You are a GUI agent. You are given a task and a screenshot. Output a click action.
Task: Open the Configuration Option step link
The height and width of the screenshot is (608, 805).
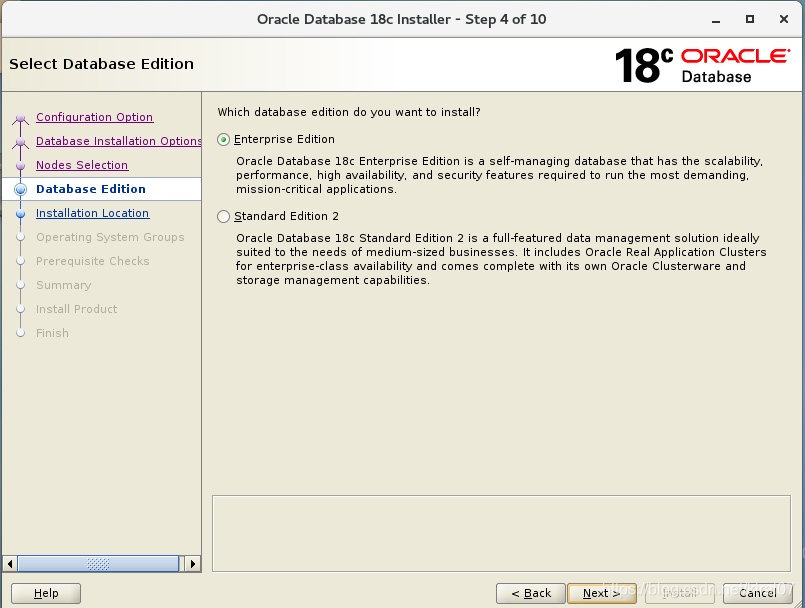[94, 117]
